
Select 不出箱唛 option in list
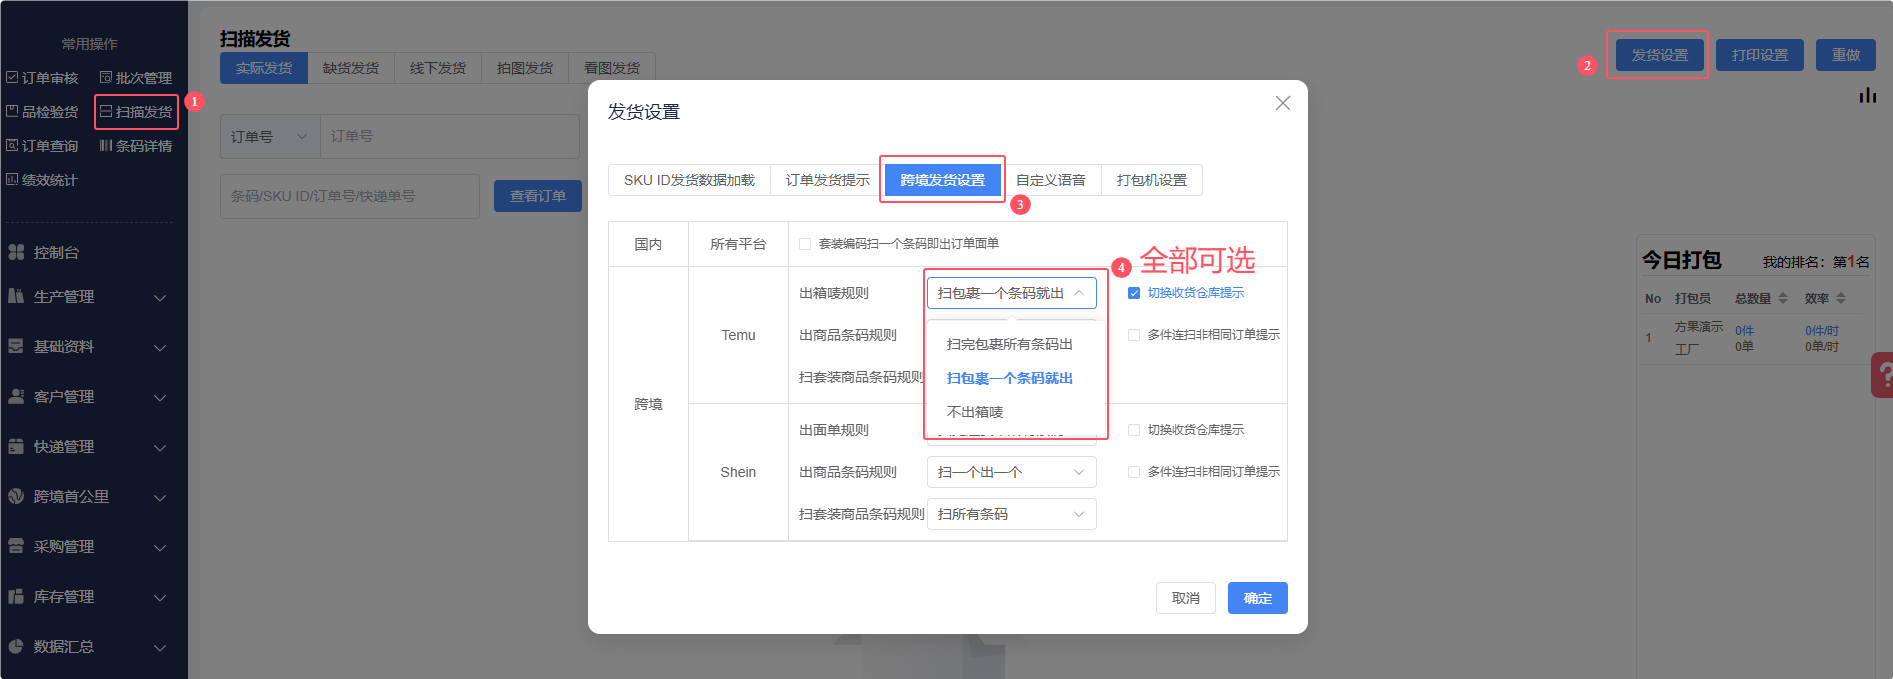[975, 412]
